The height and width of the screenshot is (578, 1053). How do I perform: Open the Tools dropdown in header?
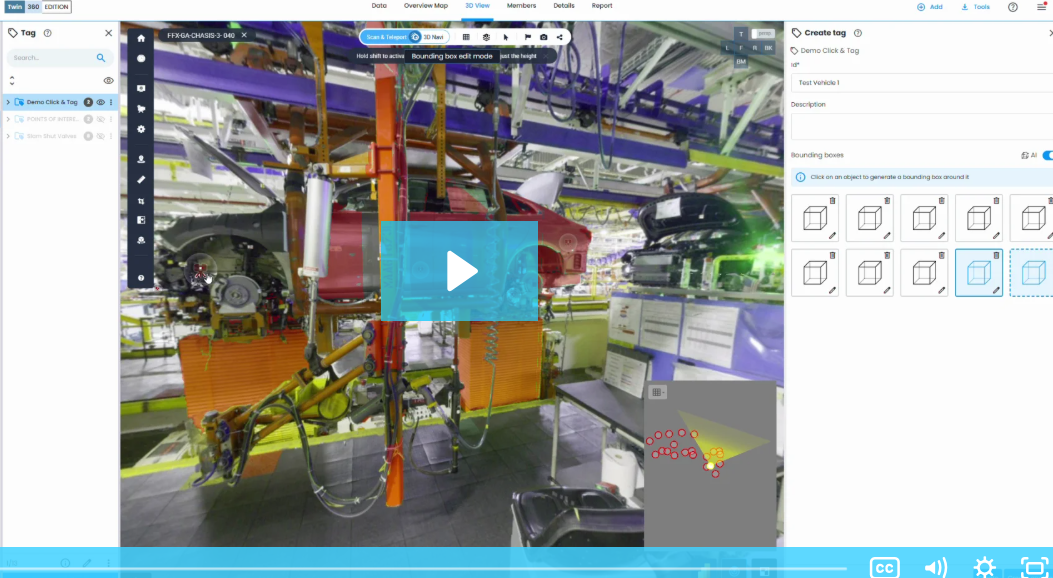click(x=975, y=7)
